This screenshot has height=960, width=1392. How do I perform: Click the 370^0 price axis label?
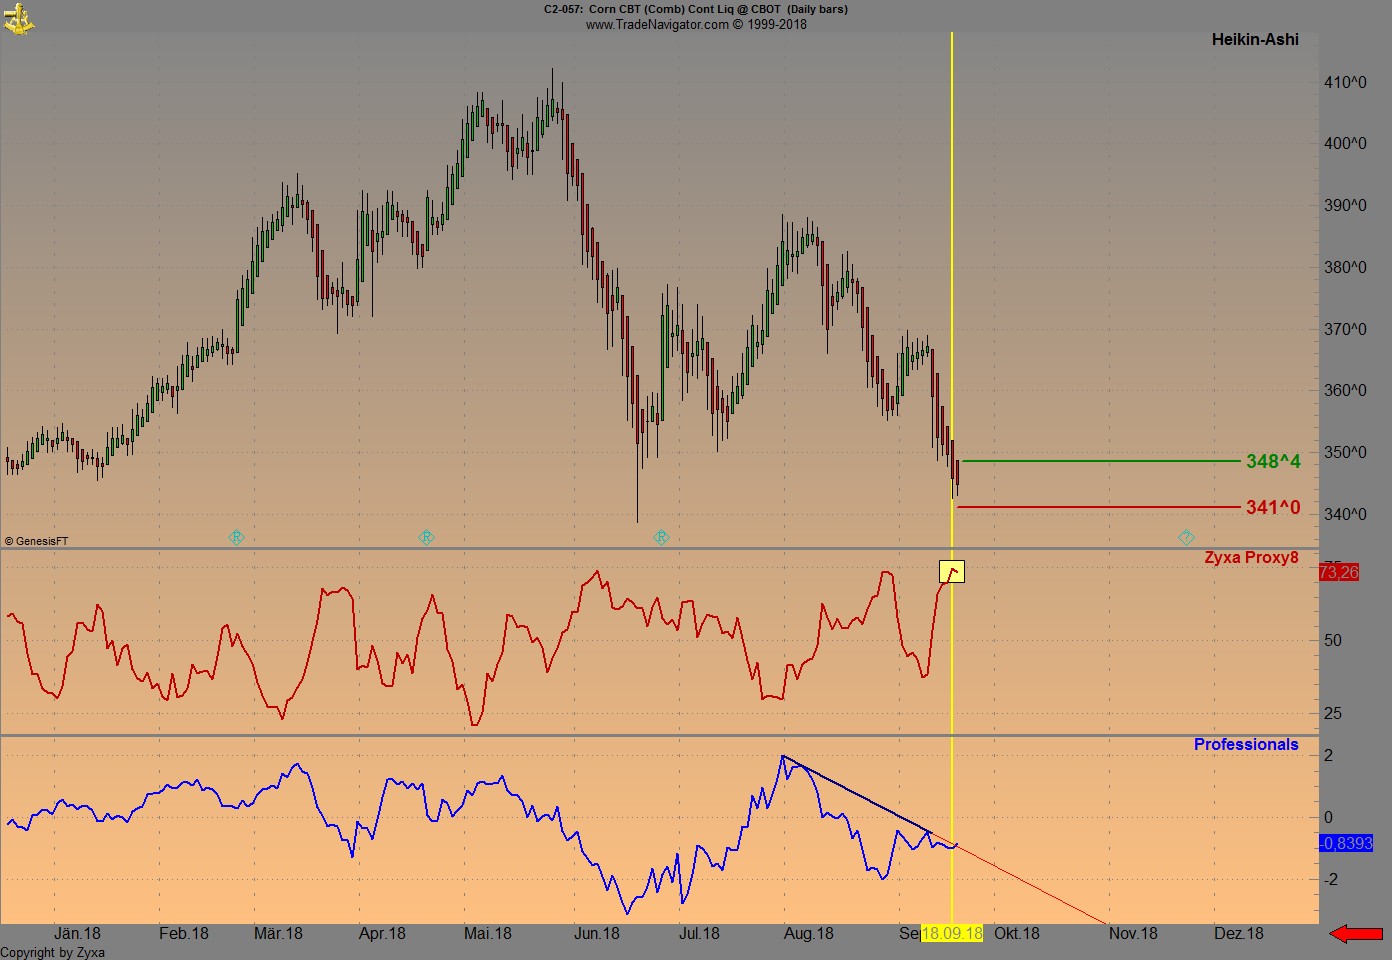1345,329
